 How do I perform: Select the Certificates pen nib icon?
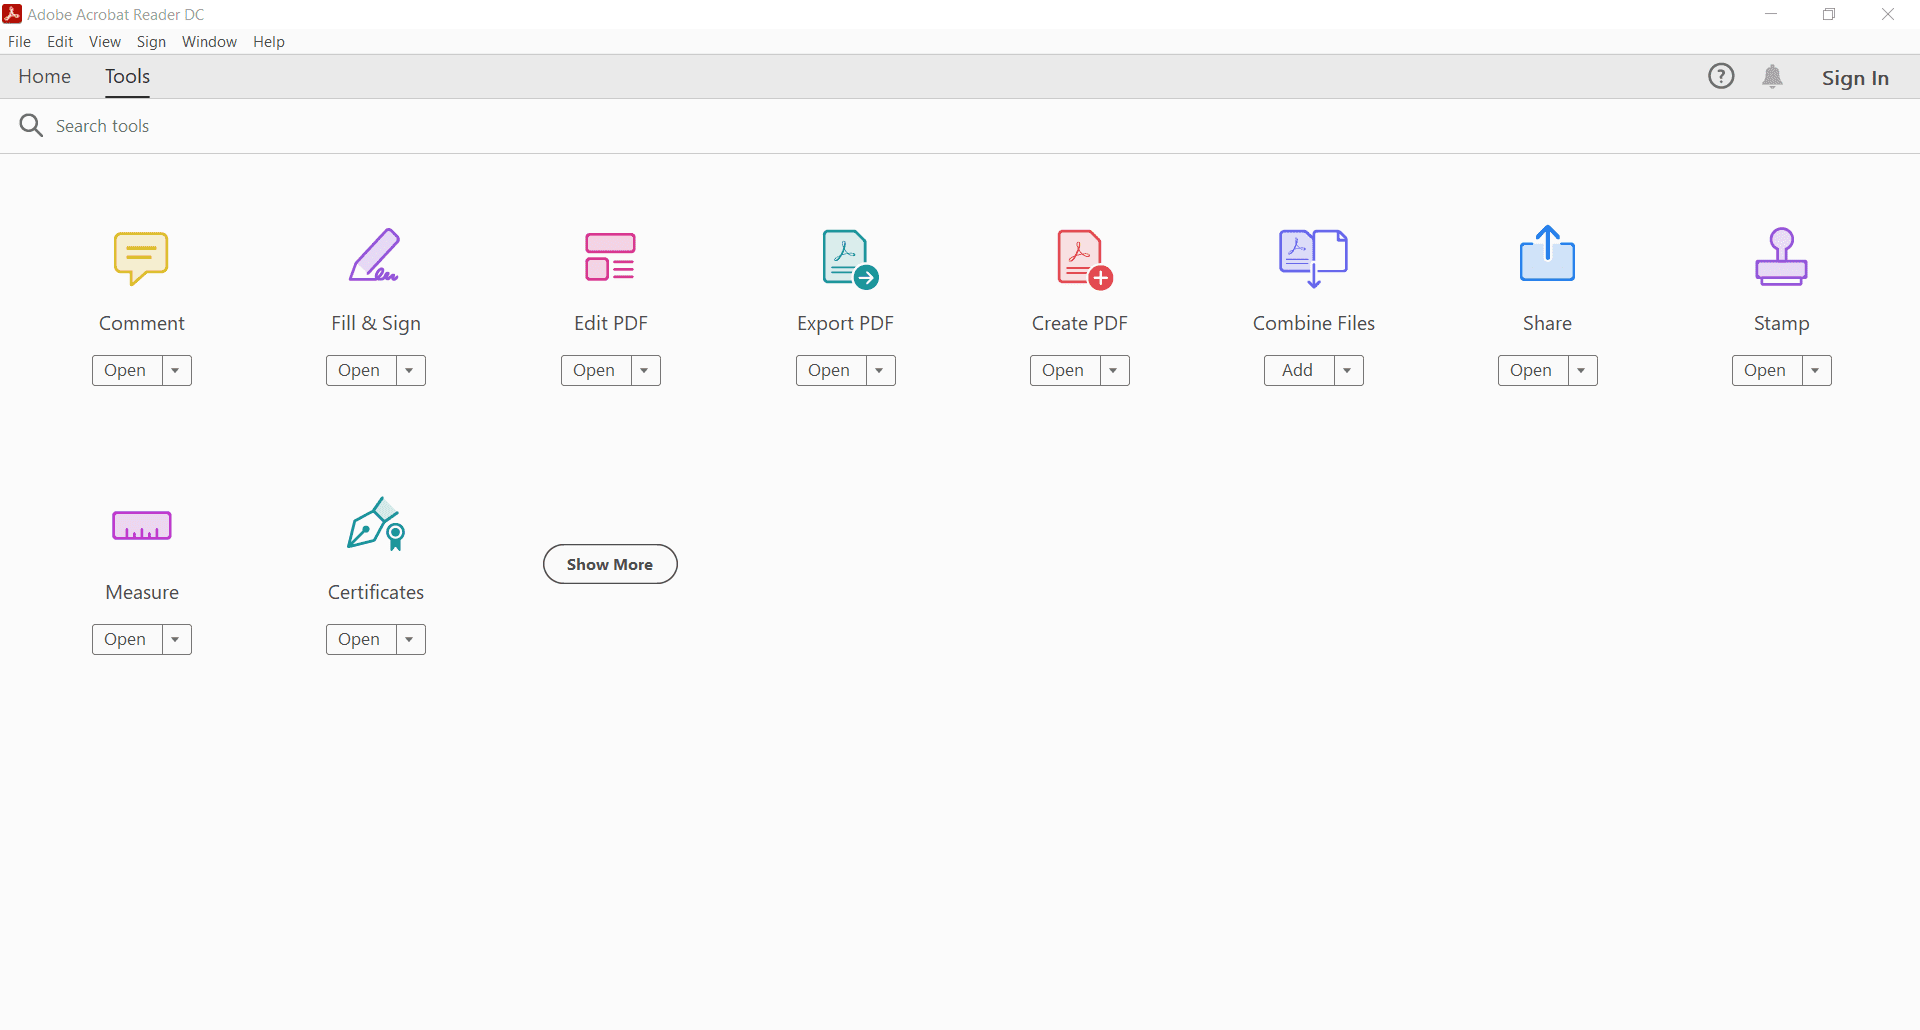(x=376, y=524)
